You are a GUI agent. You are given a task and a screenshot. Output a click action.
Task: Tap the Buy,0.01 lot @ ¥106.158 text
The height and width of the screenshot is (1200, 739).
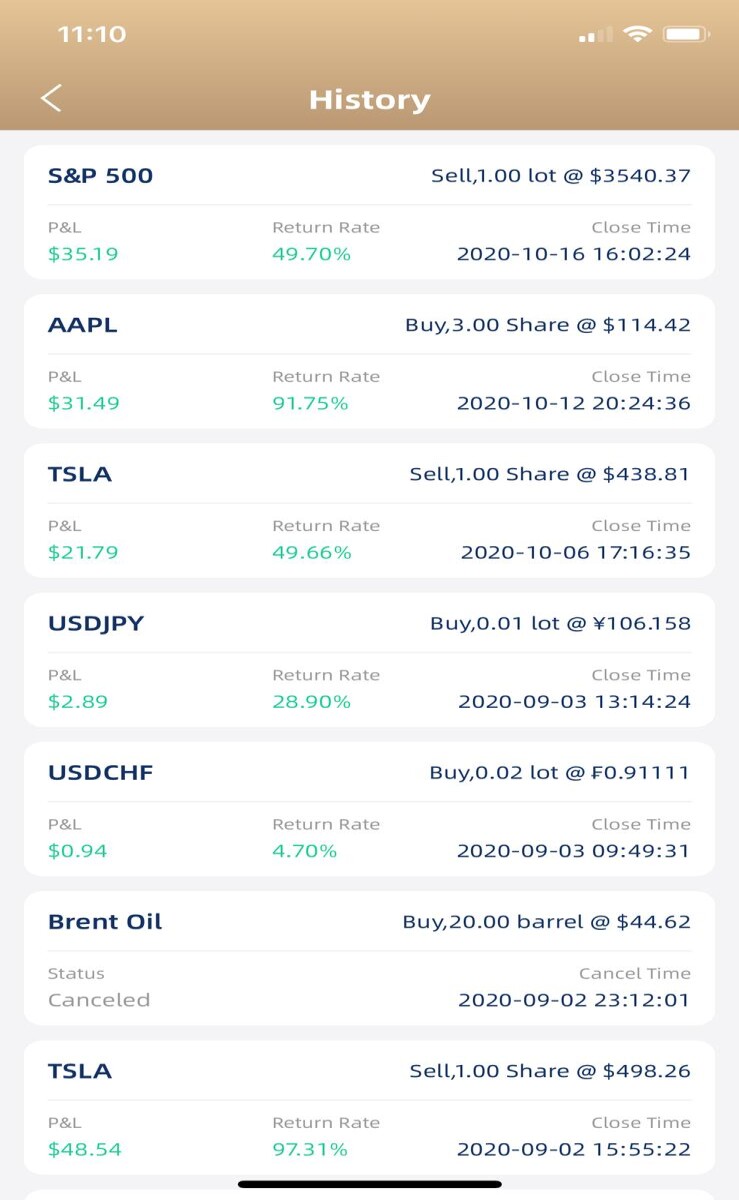coord(560,623)
